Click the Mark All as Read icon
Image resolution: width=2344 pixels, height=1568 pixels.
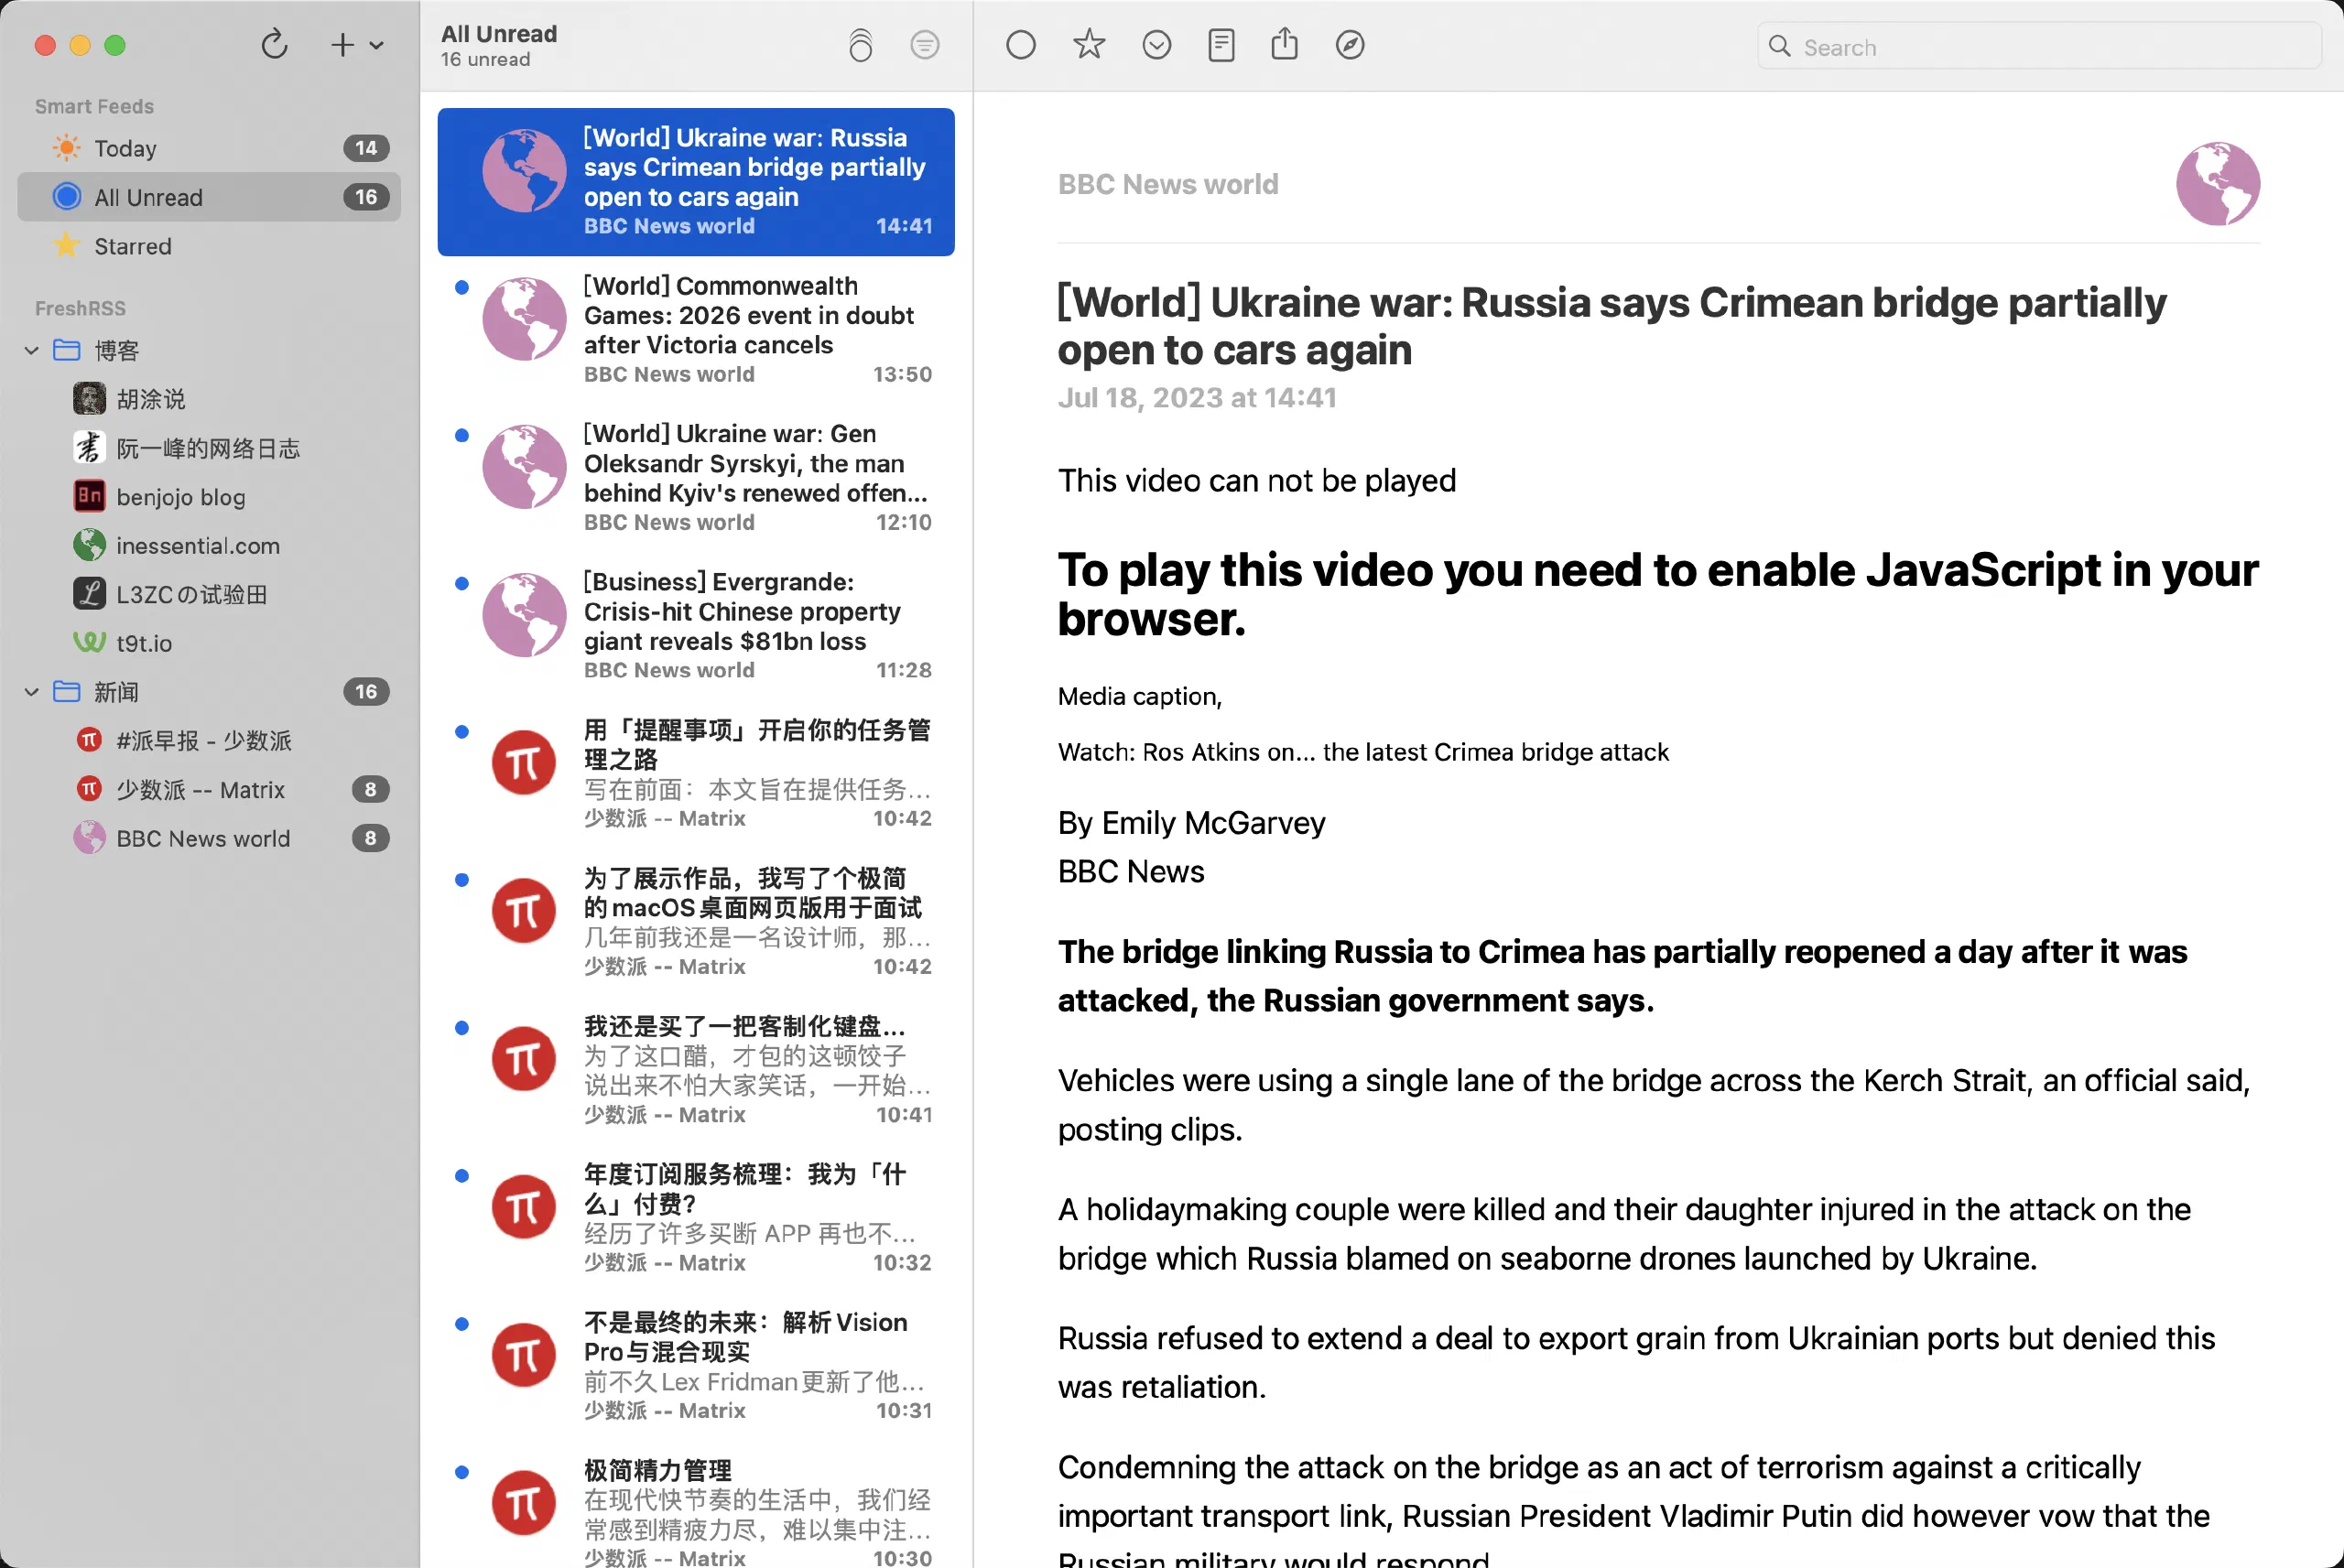861,45
